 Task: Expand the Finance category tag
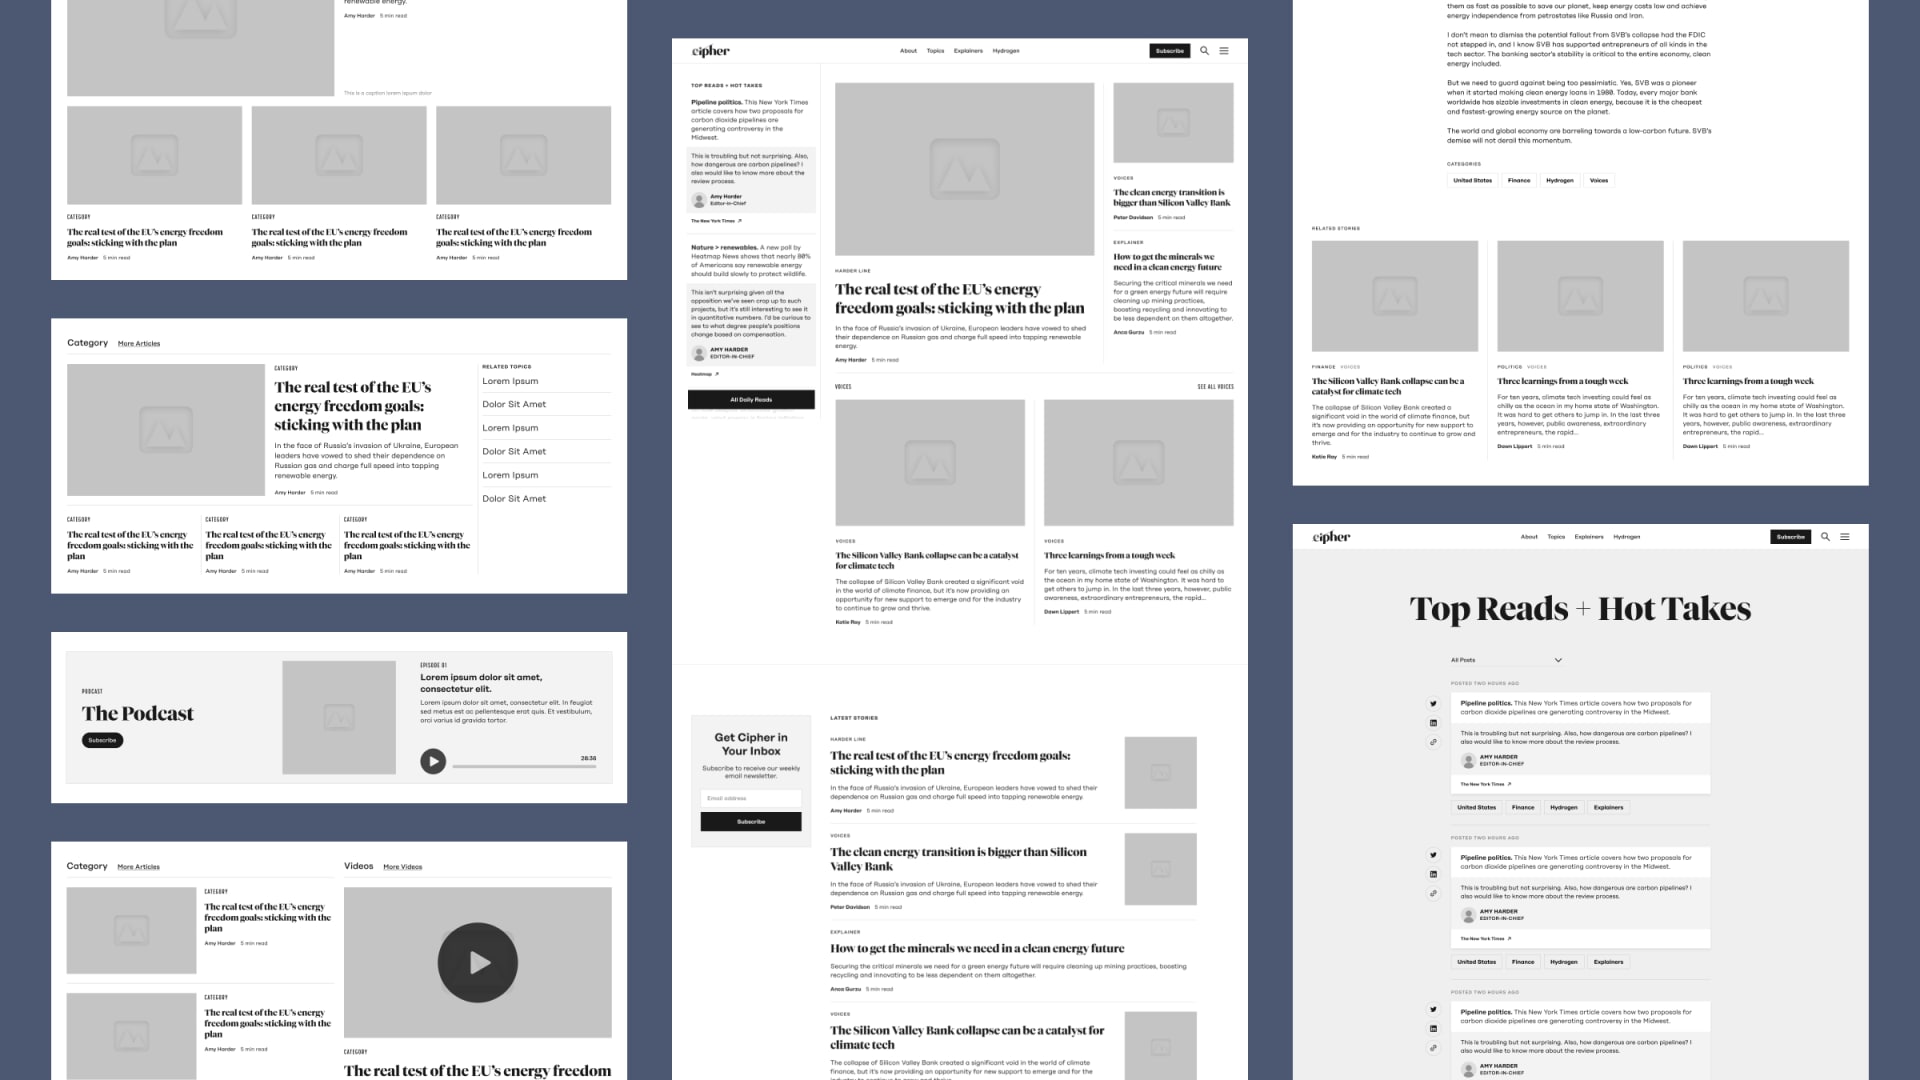[x=1520, y=179]
